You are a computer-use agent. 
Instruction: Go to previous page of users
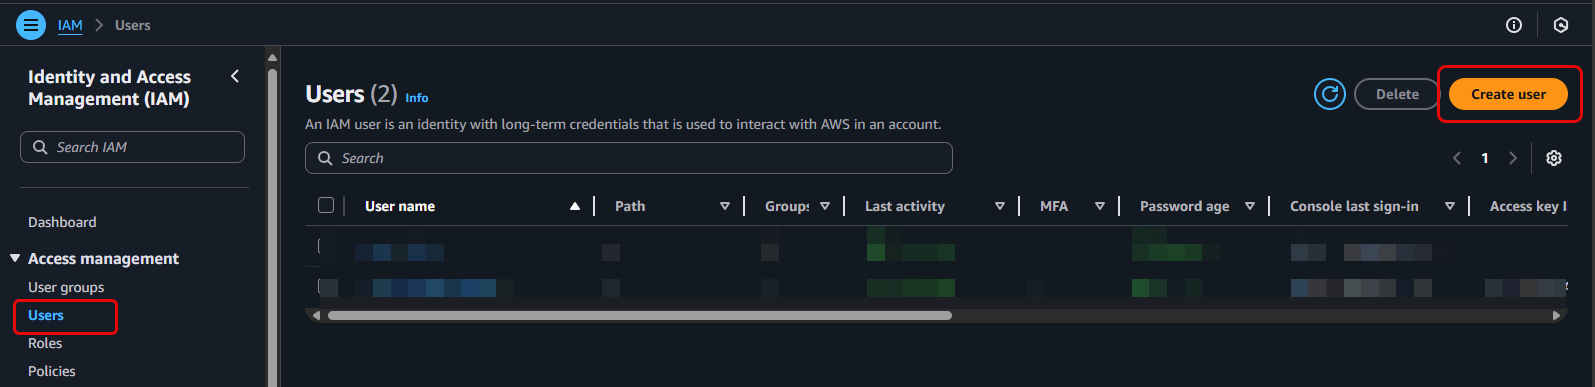[x=1457, y=158]
